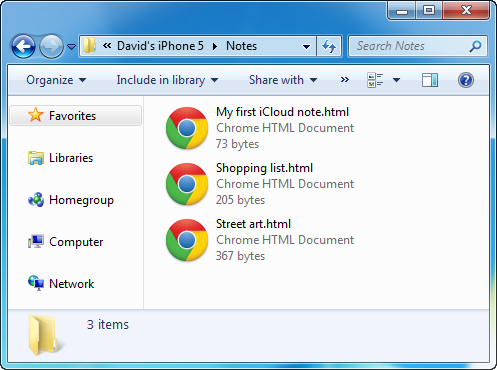Open the address bar history dropdown
The width and height of the screenshot is (497, 370).
[306, 46]
